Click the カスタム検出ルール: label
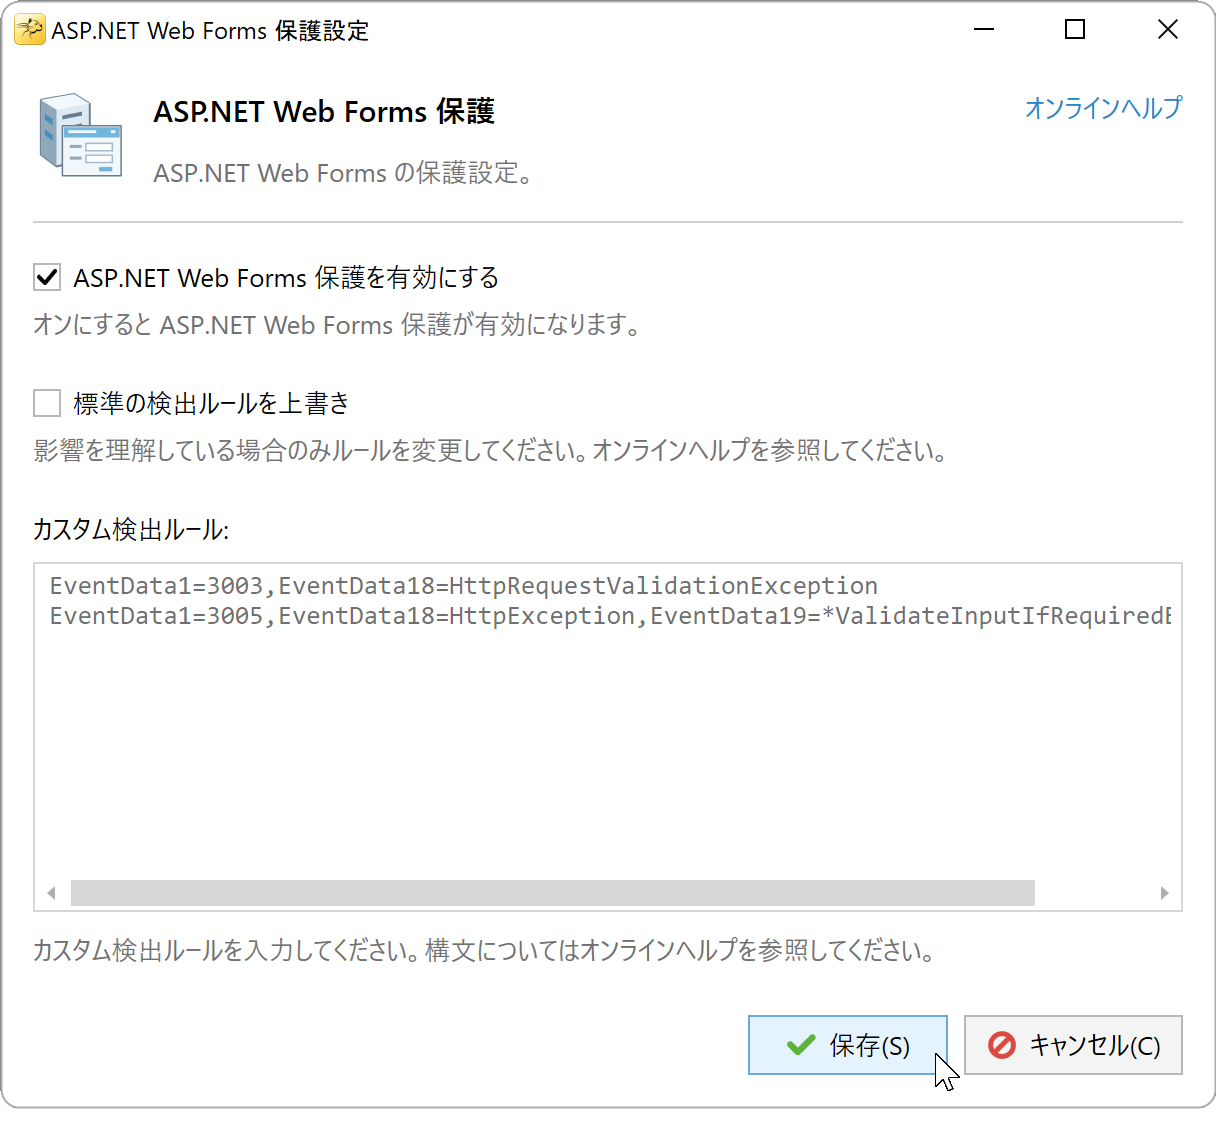Image resolution: width=1216 pixels, height=1122 pixels. [131, 530]
